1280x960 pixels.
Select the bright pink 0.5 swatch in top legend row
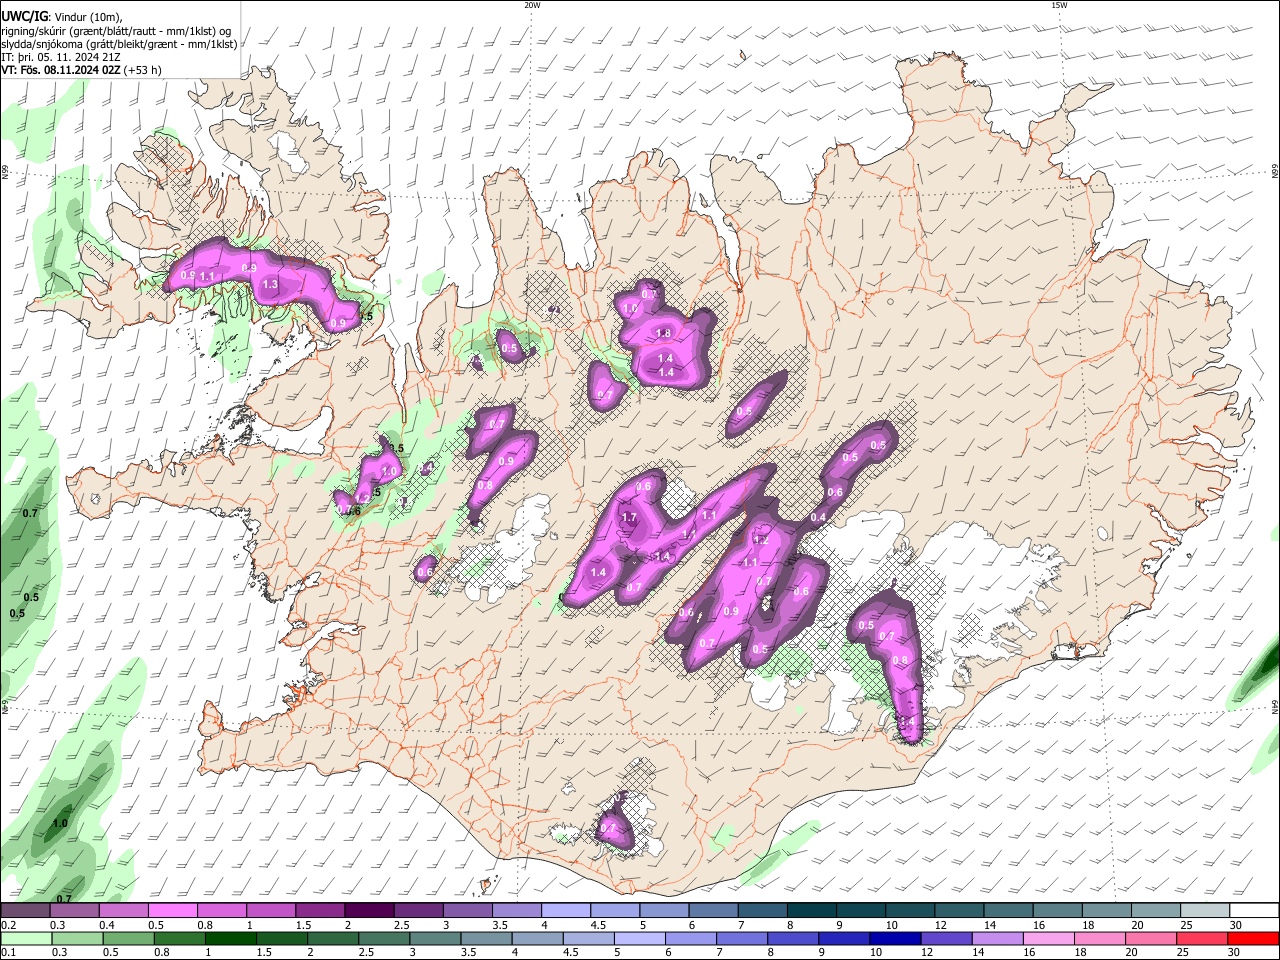tap(172, 911)
